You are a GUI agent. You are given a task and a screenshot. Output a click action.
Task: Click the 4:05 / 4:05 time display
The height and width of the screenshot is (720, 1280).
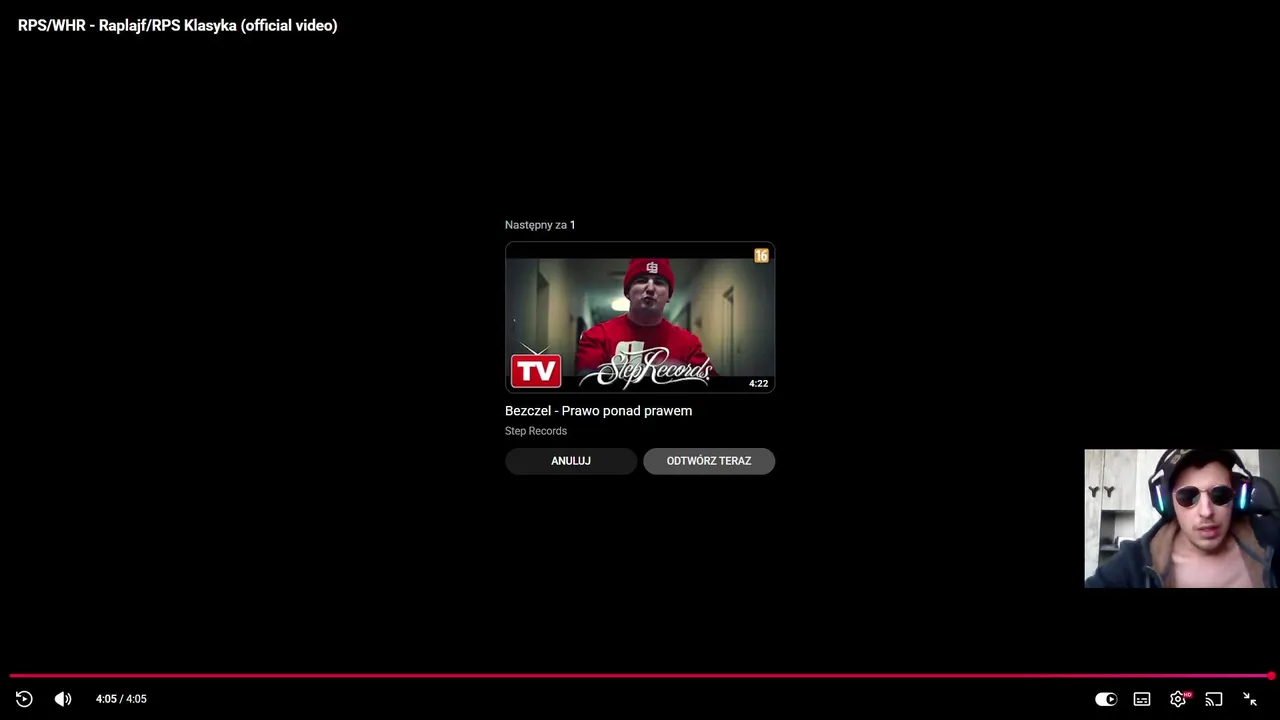(x=121, y=699)
